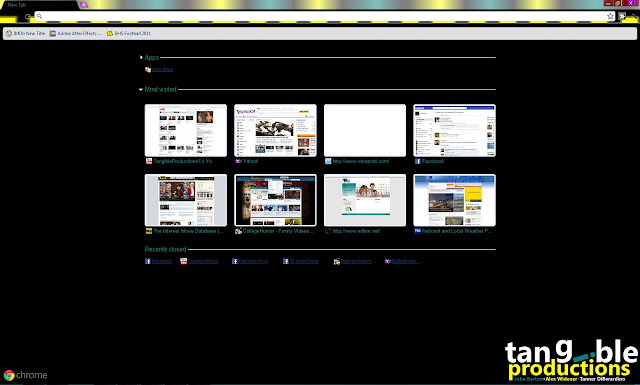Click the Facebook title under its thumbnail

pos(433,161)
